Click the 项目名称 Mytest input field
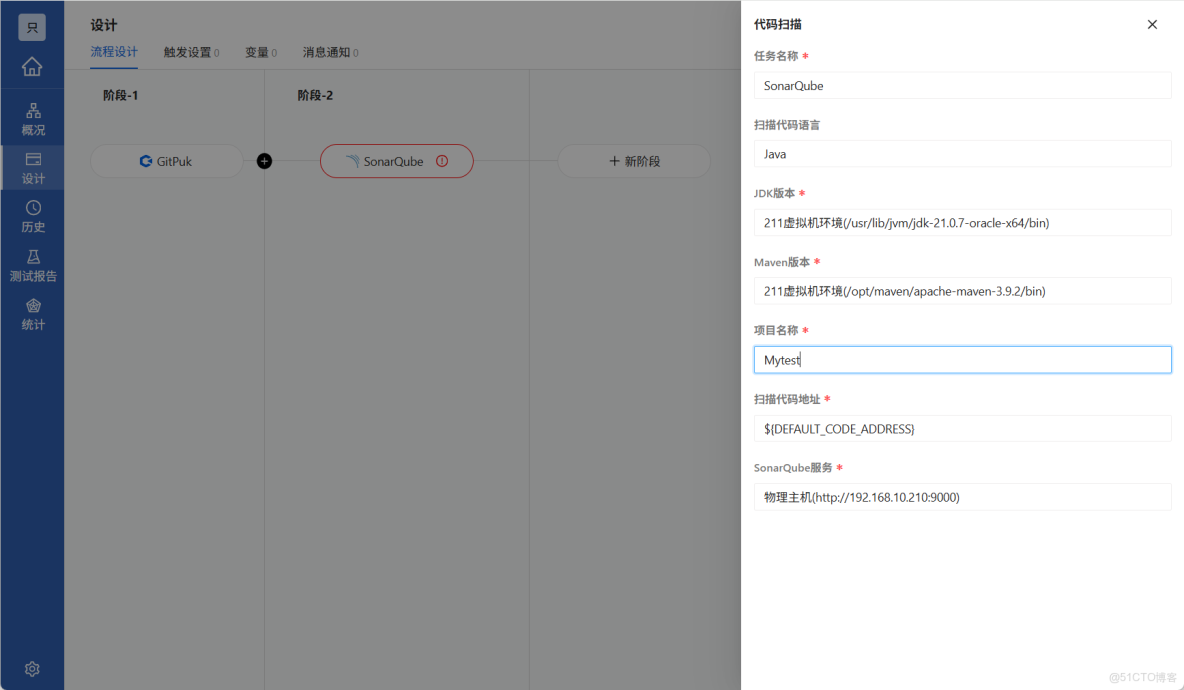This screenshot has width=1184, height=690. pyautogui.click(x=962, y=359)
